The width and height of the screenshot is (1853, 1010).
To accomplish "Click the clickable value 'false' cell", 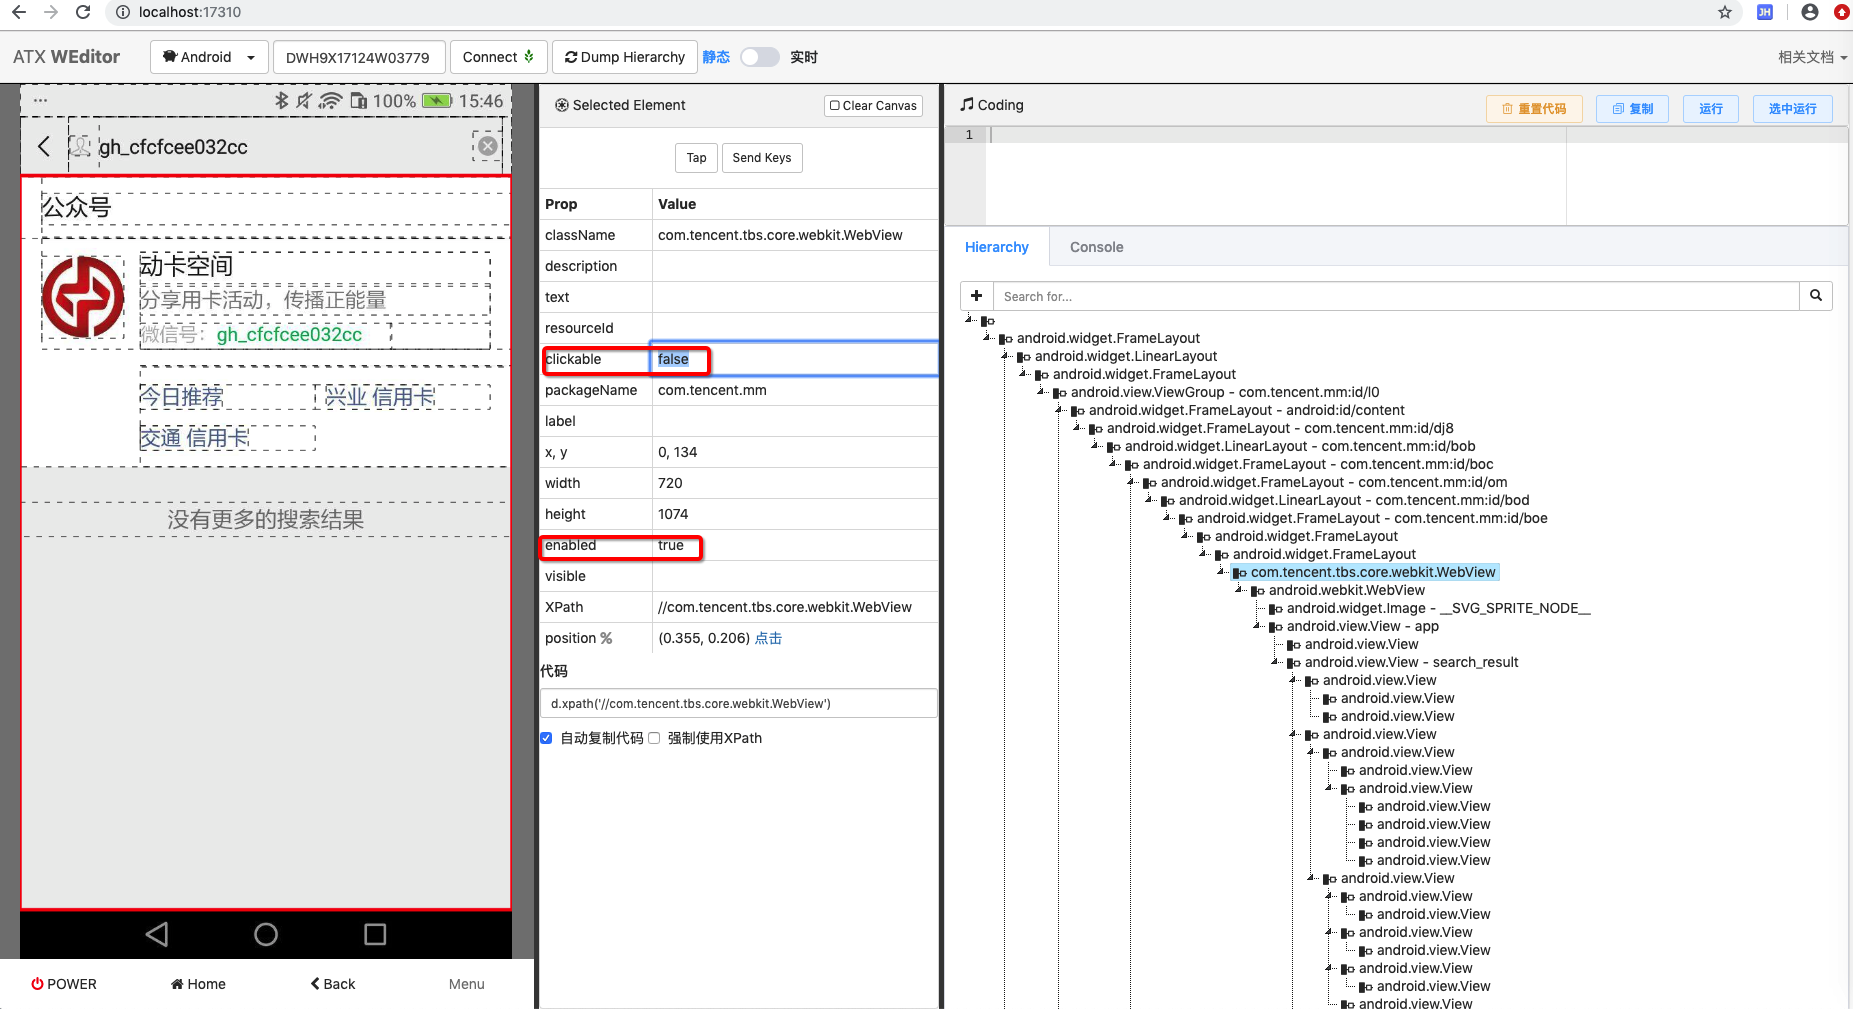I will pos(795,359).
